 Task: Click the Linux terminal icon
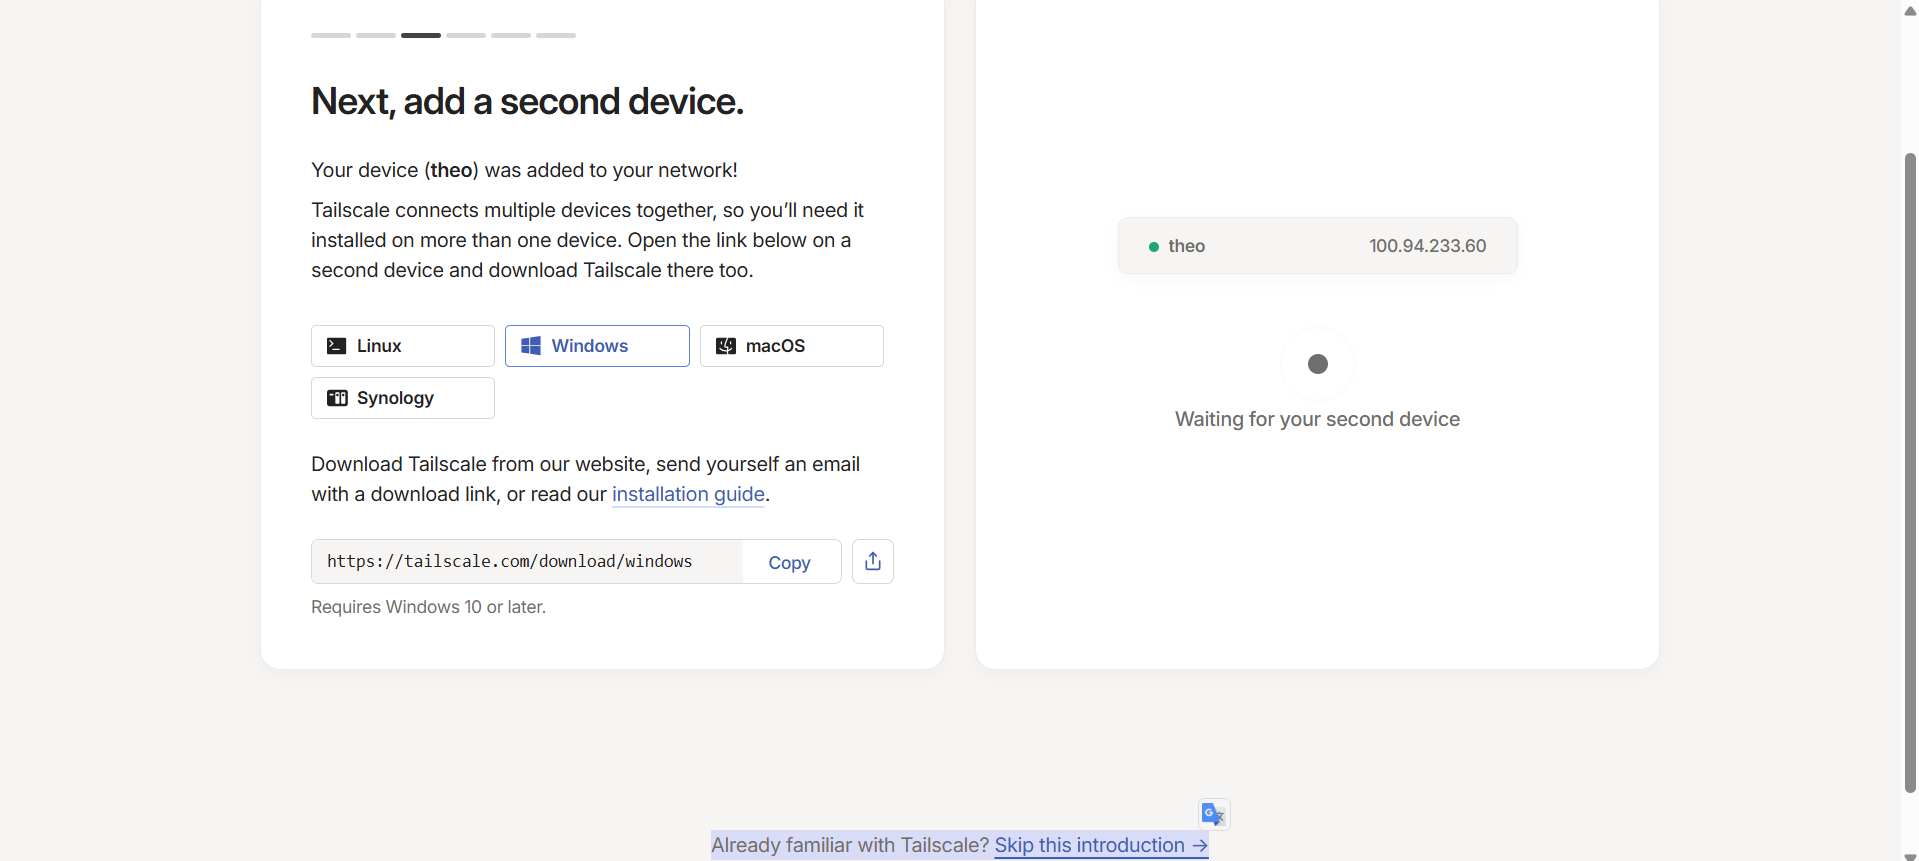tap(337, 346)
